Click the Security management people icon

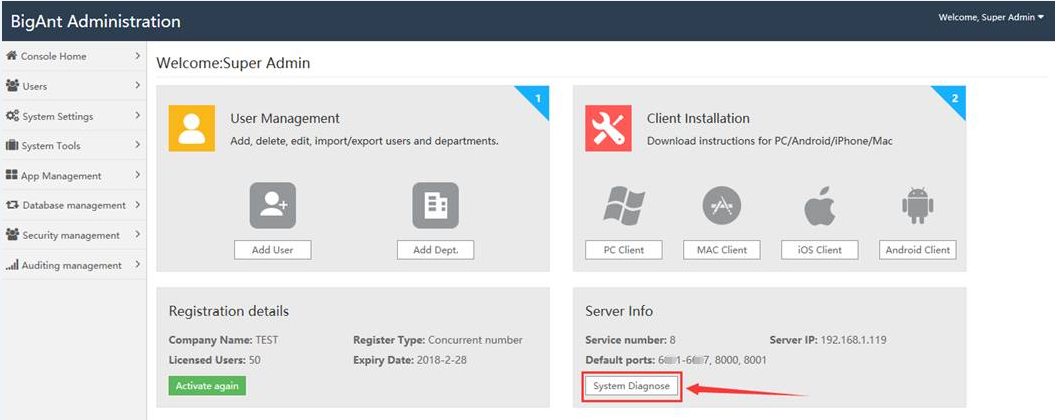(x=12, y=235)
